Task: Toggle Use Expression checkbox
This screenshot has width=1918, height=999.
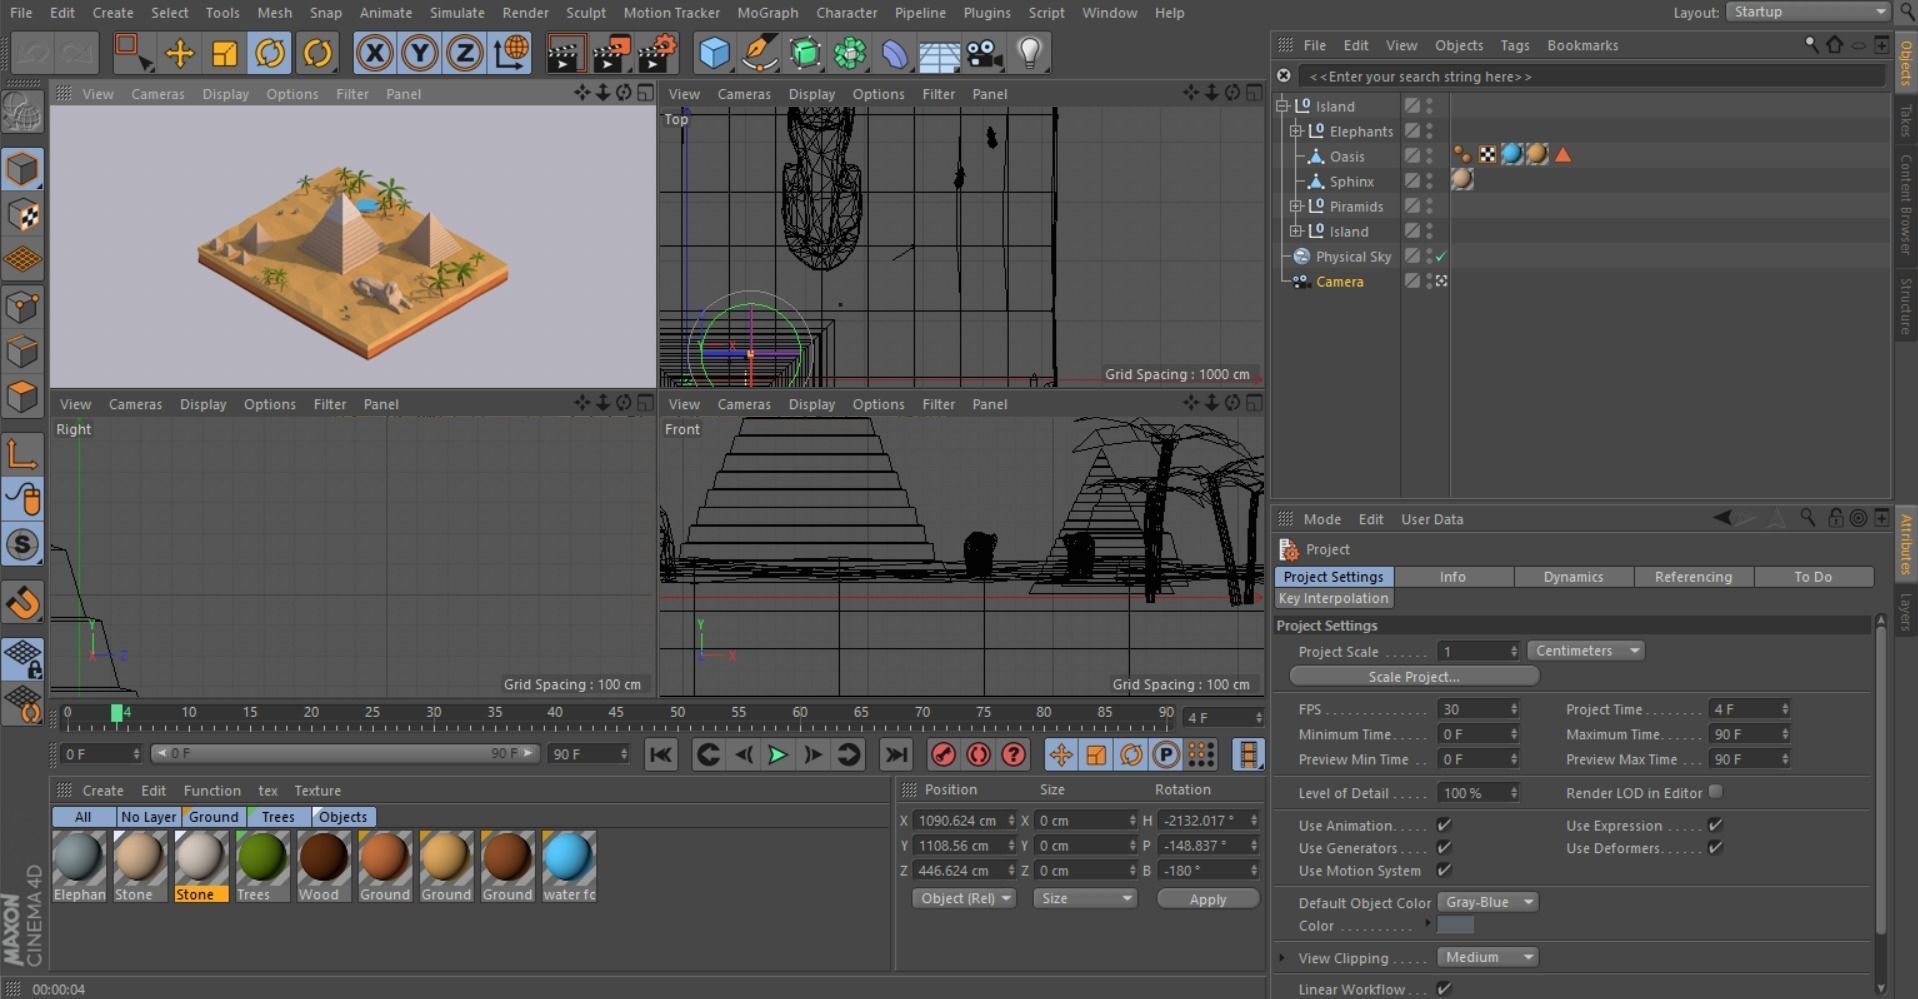Action: coord(1715,825)
